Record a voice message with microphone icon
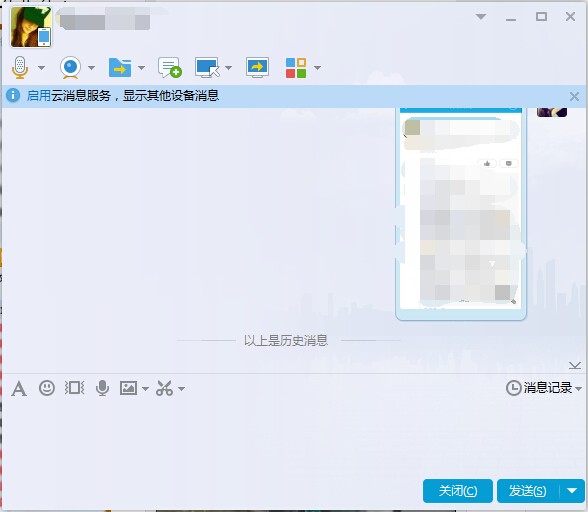The image size is (588, 512). click(102, 388)
